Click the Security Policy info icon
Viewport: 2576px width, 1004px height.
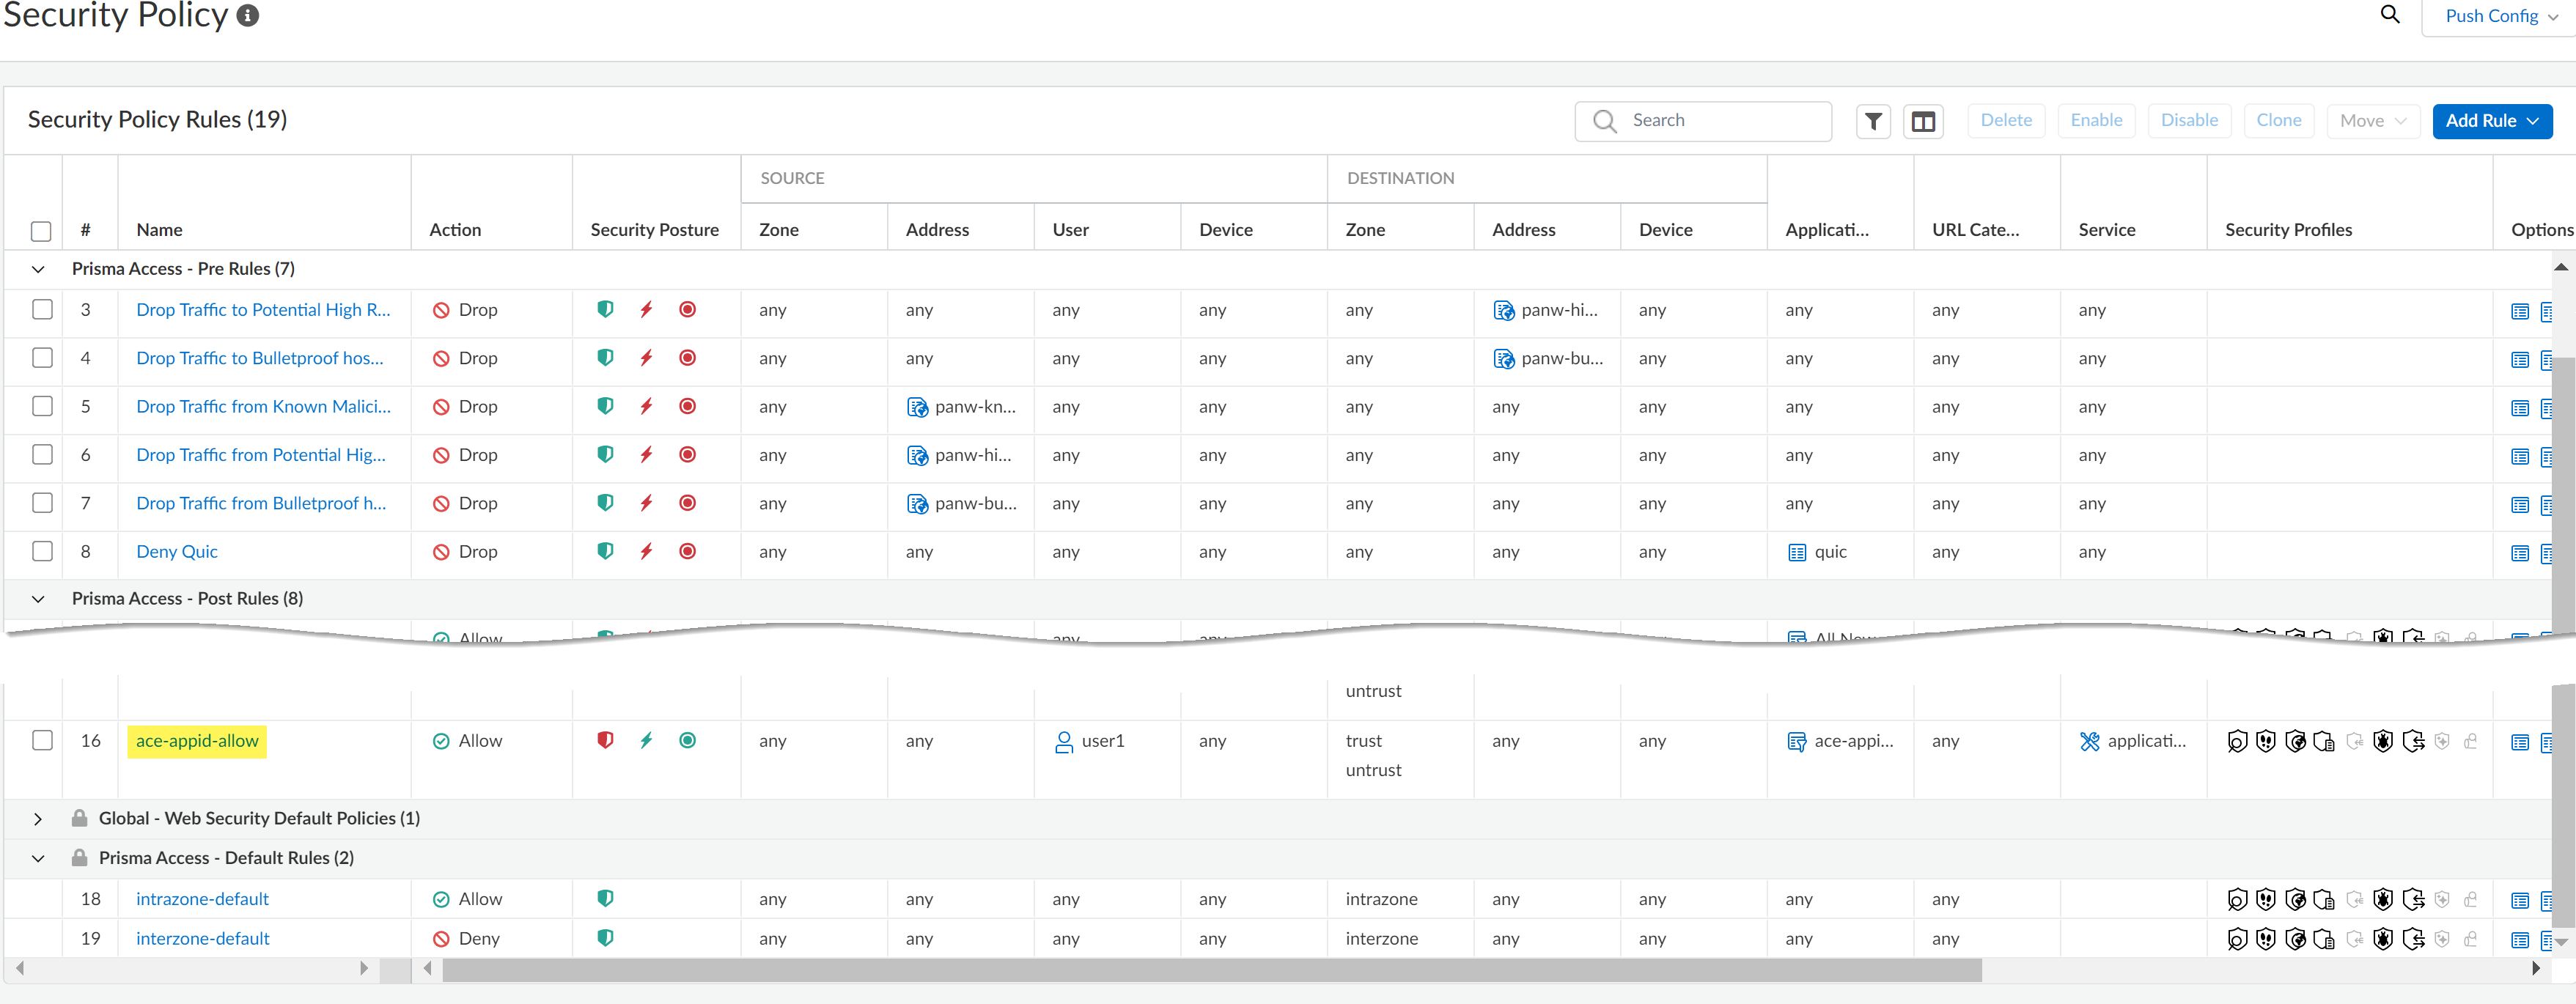coord(248,15)
